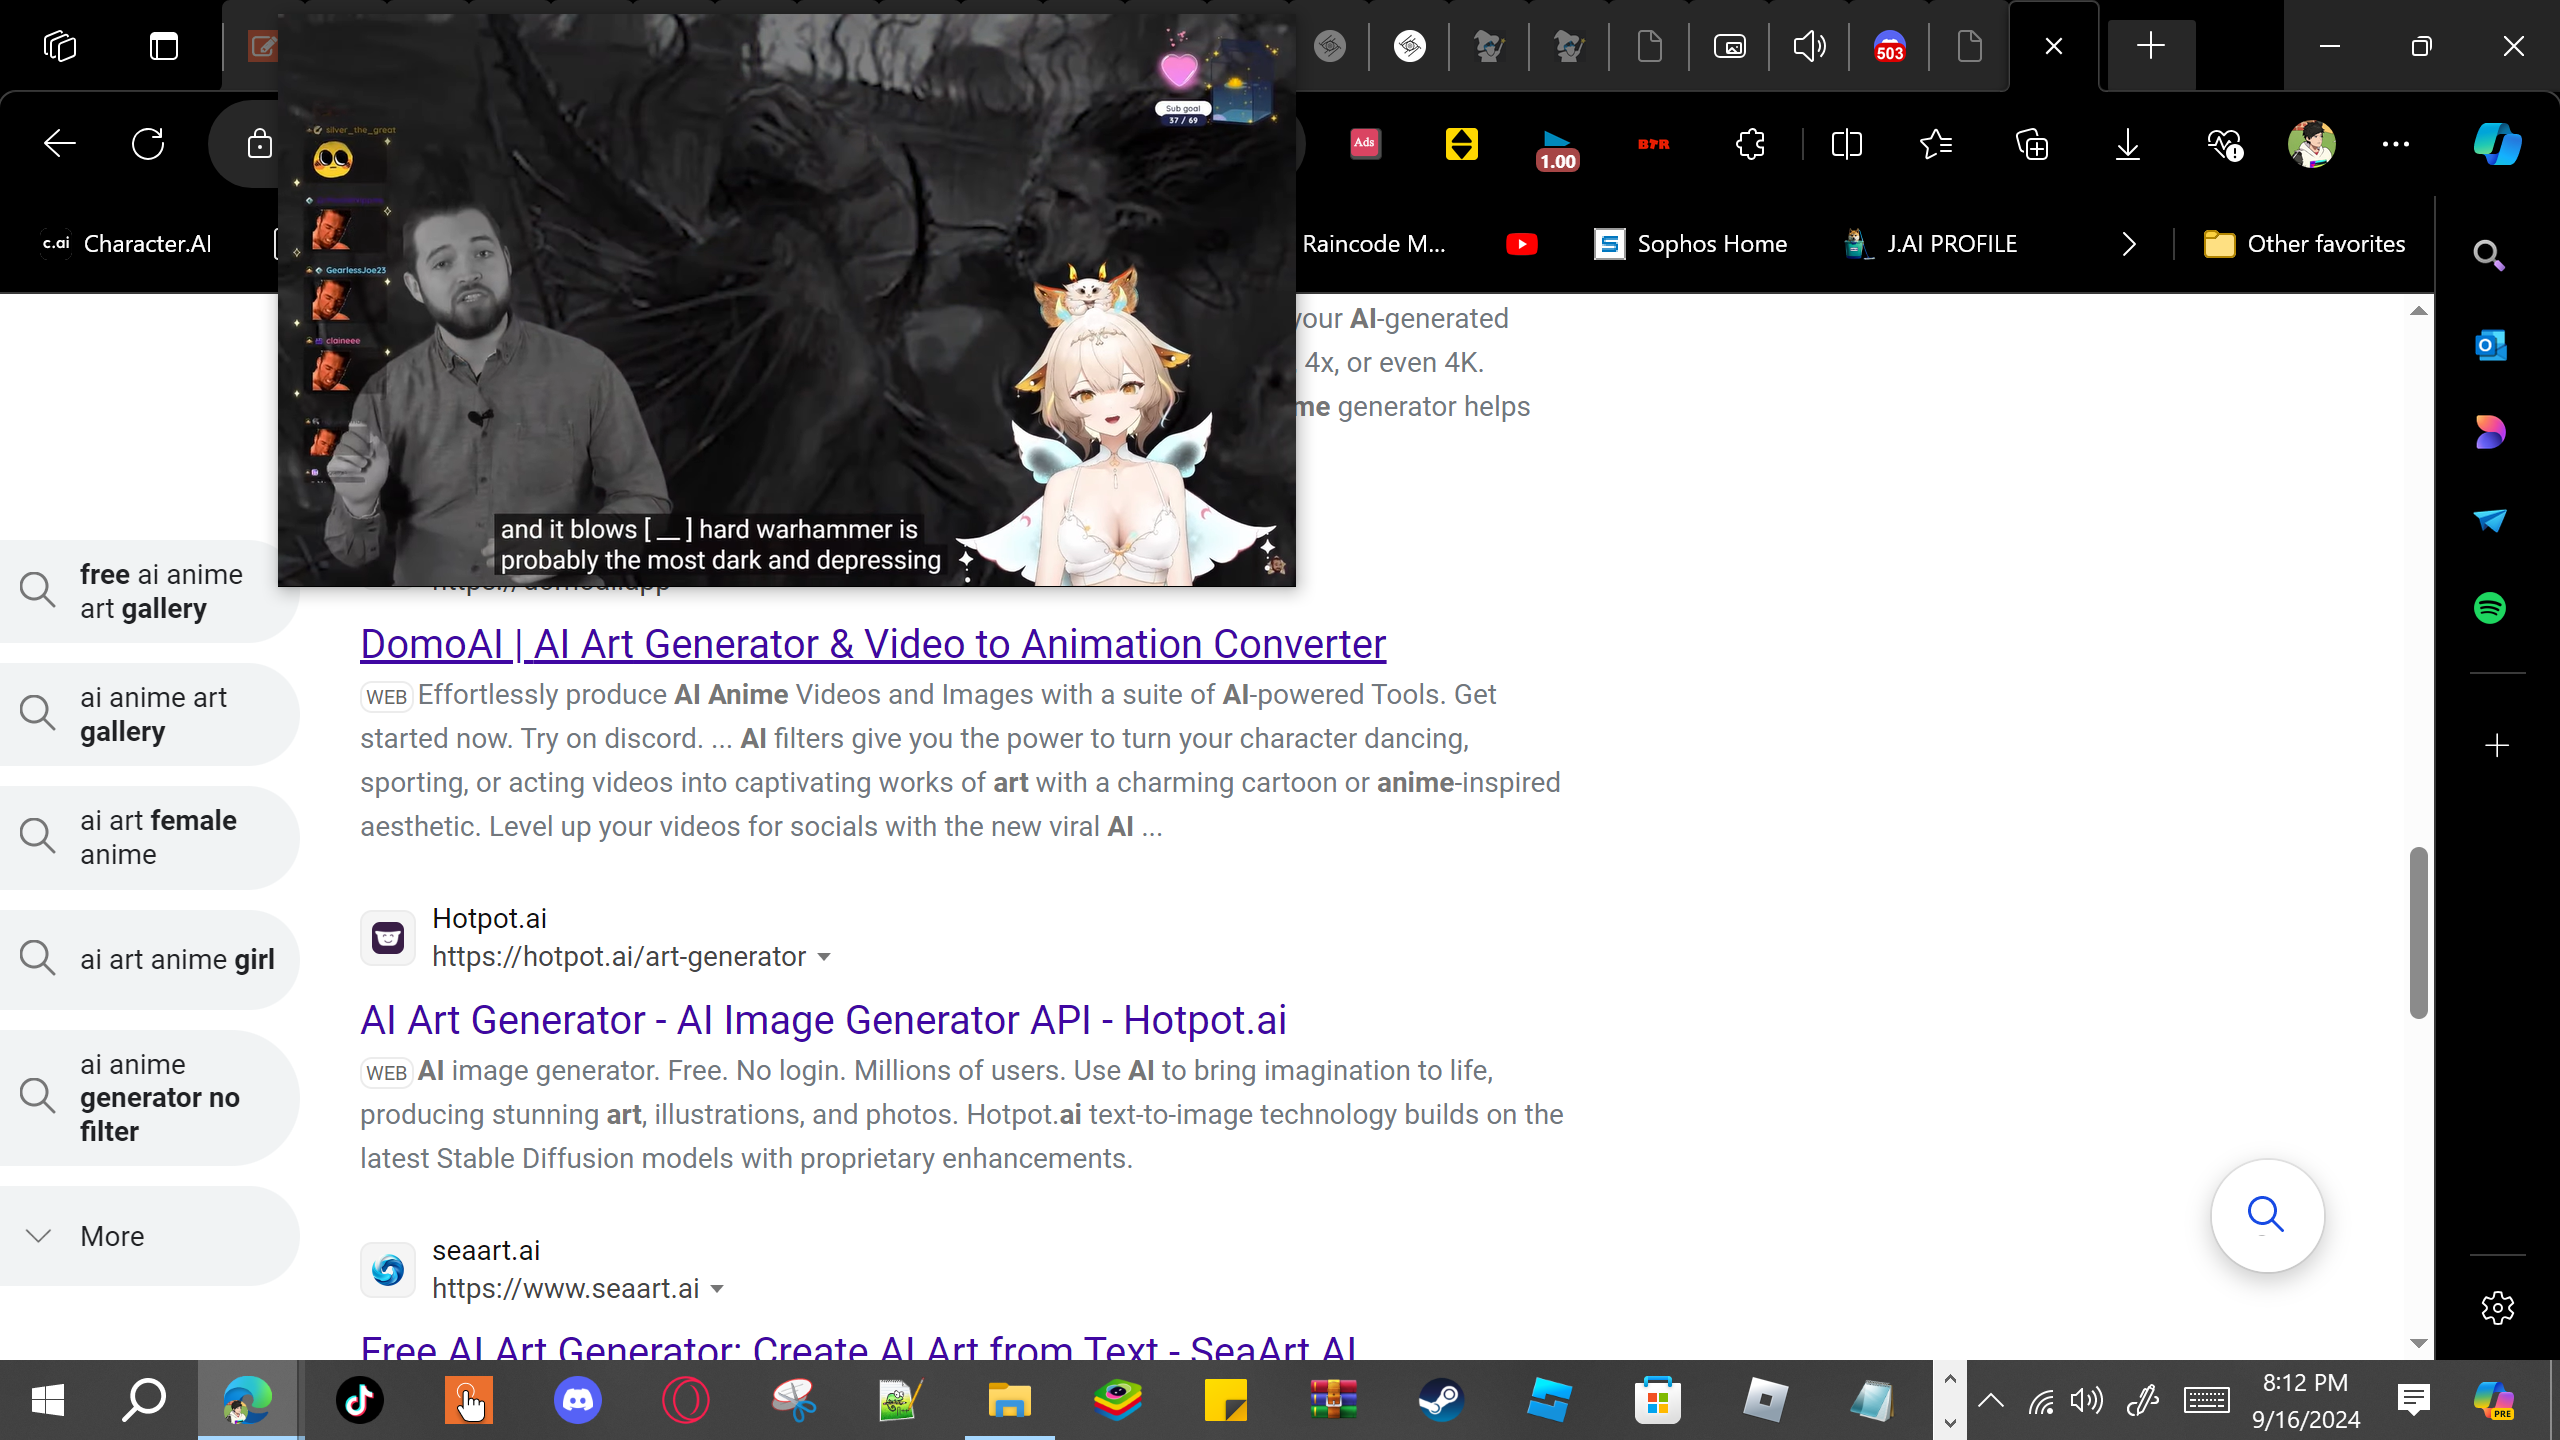Screen dimensions: 2560x1440
Task: Search 'ai anime generator no filter' suggestion
Action: 148,1097
